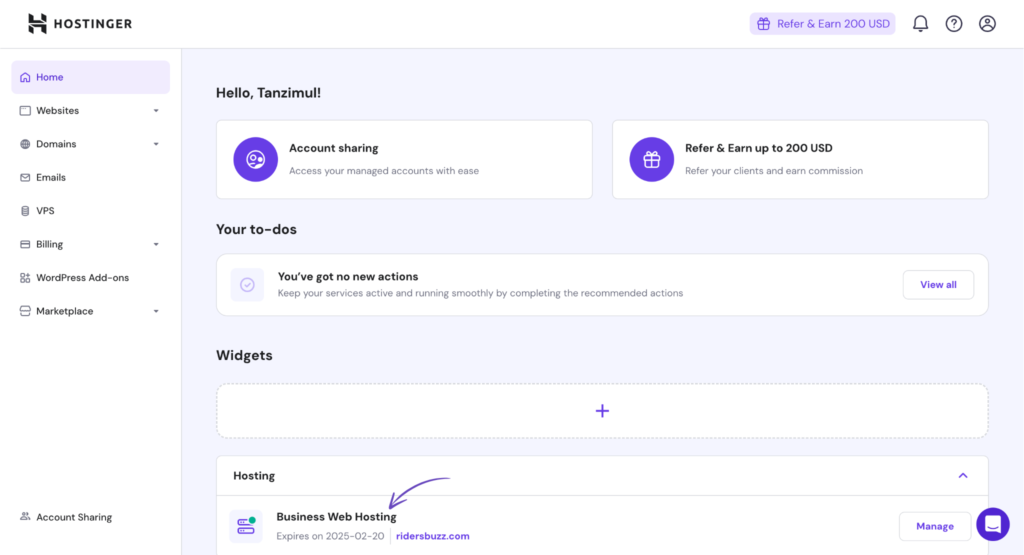Click the gift icon in Refer & Earn button
The image size is (1024, 555).
(763, 24)
